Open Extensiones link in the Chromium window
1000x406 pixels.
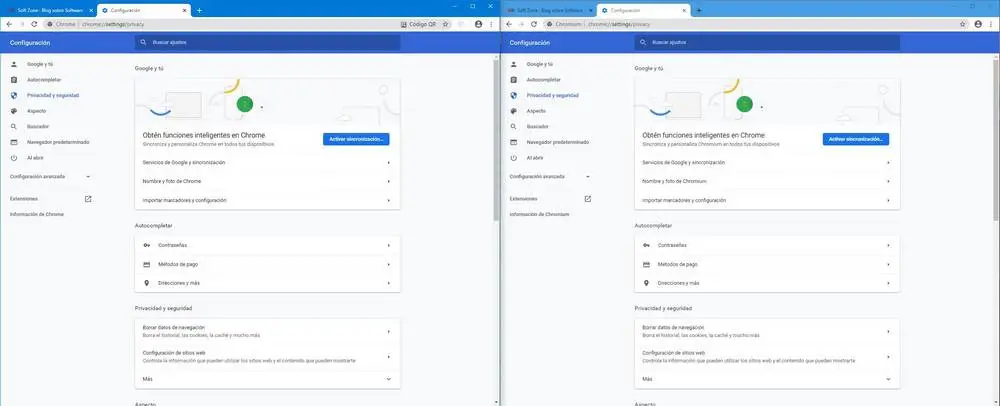[x=550, y=199]
